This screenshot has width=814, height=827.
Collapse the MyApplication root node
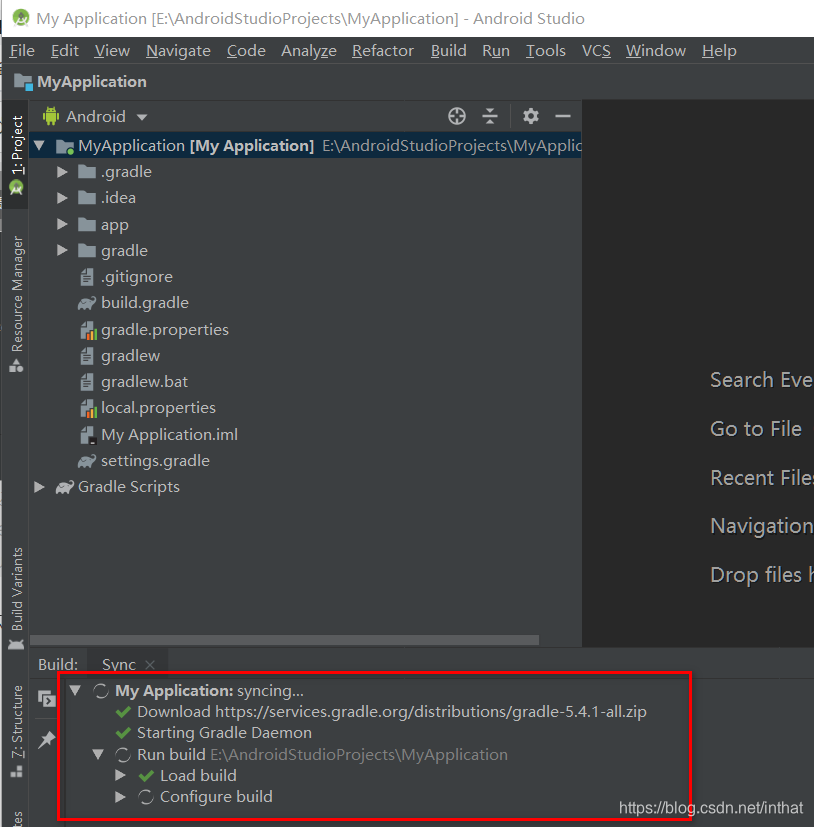coord(40,146)
